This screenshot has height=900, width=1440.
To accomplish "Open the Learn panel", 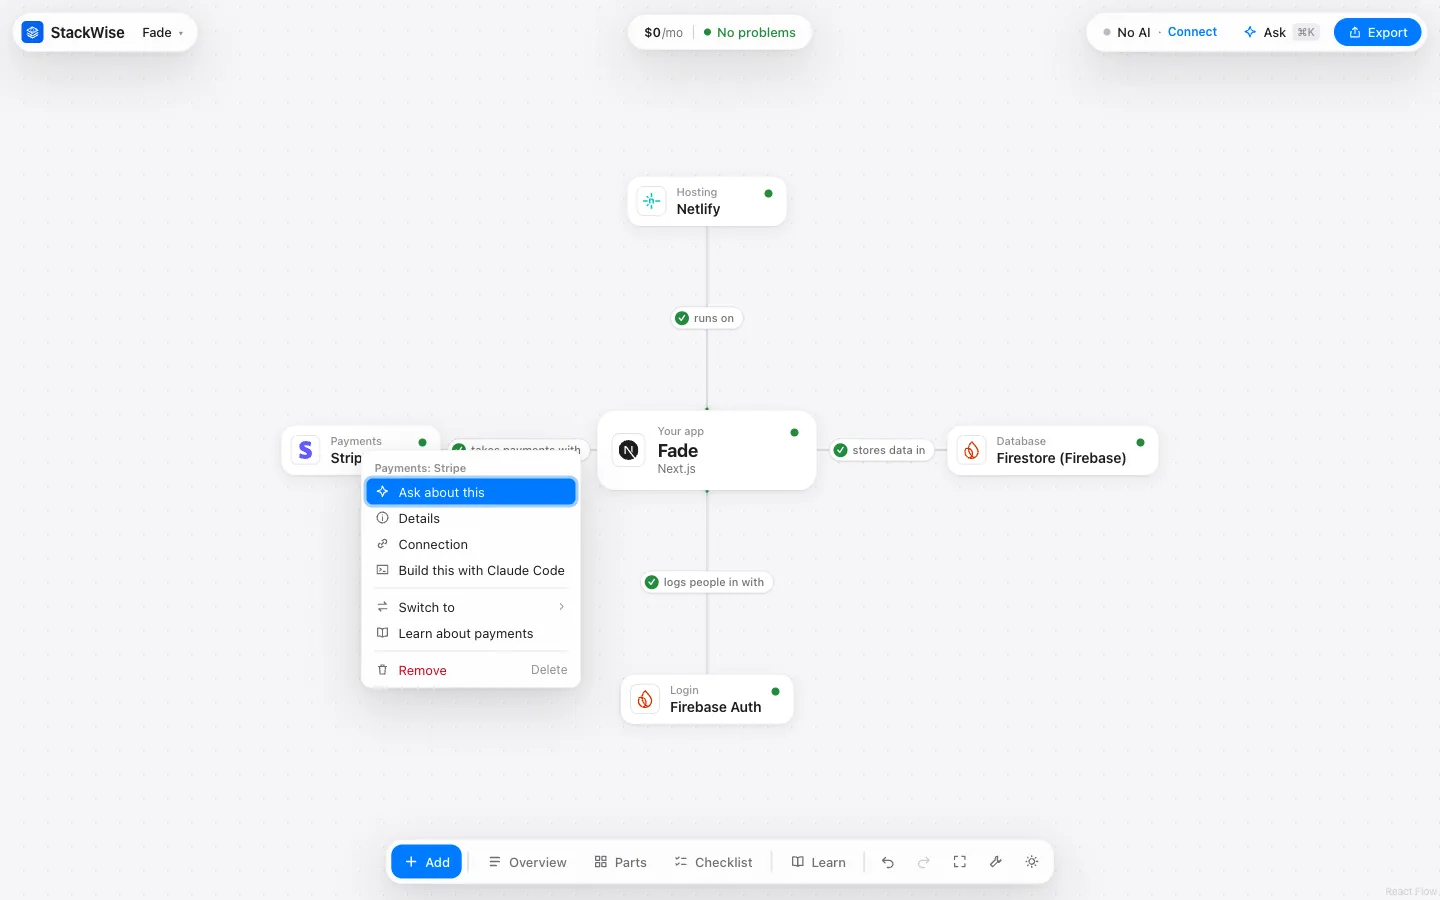I will pyautogui.click(x=819, y=862).
